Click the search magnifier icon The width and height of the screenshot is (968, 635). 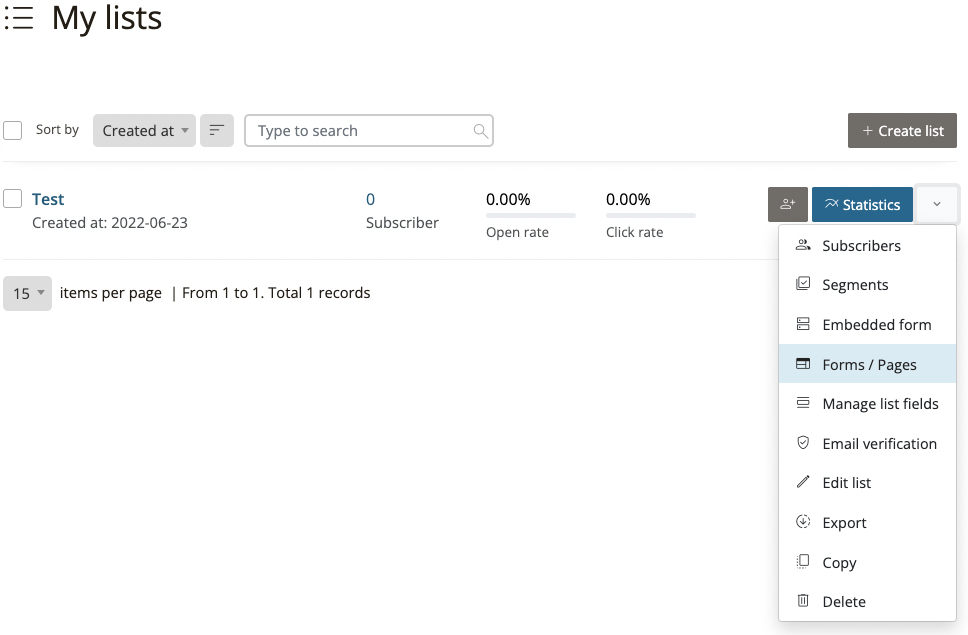(481, 131)
